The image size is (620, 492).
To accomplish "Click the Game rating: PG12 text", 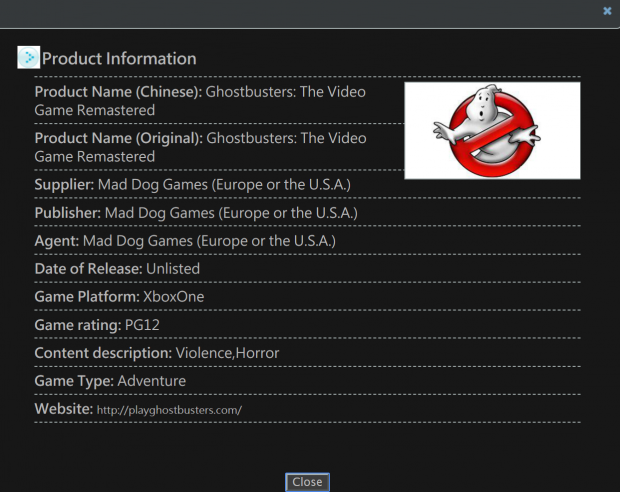I will click(x=97, y=325).
